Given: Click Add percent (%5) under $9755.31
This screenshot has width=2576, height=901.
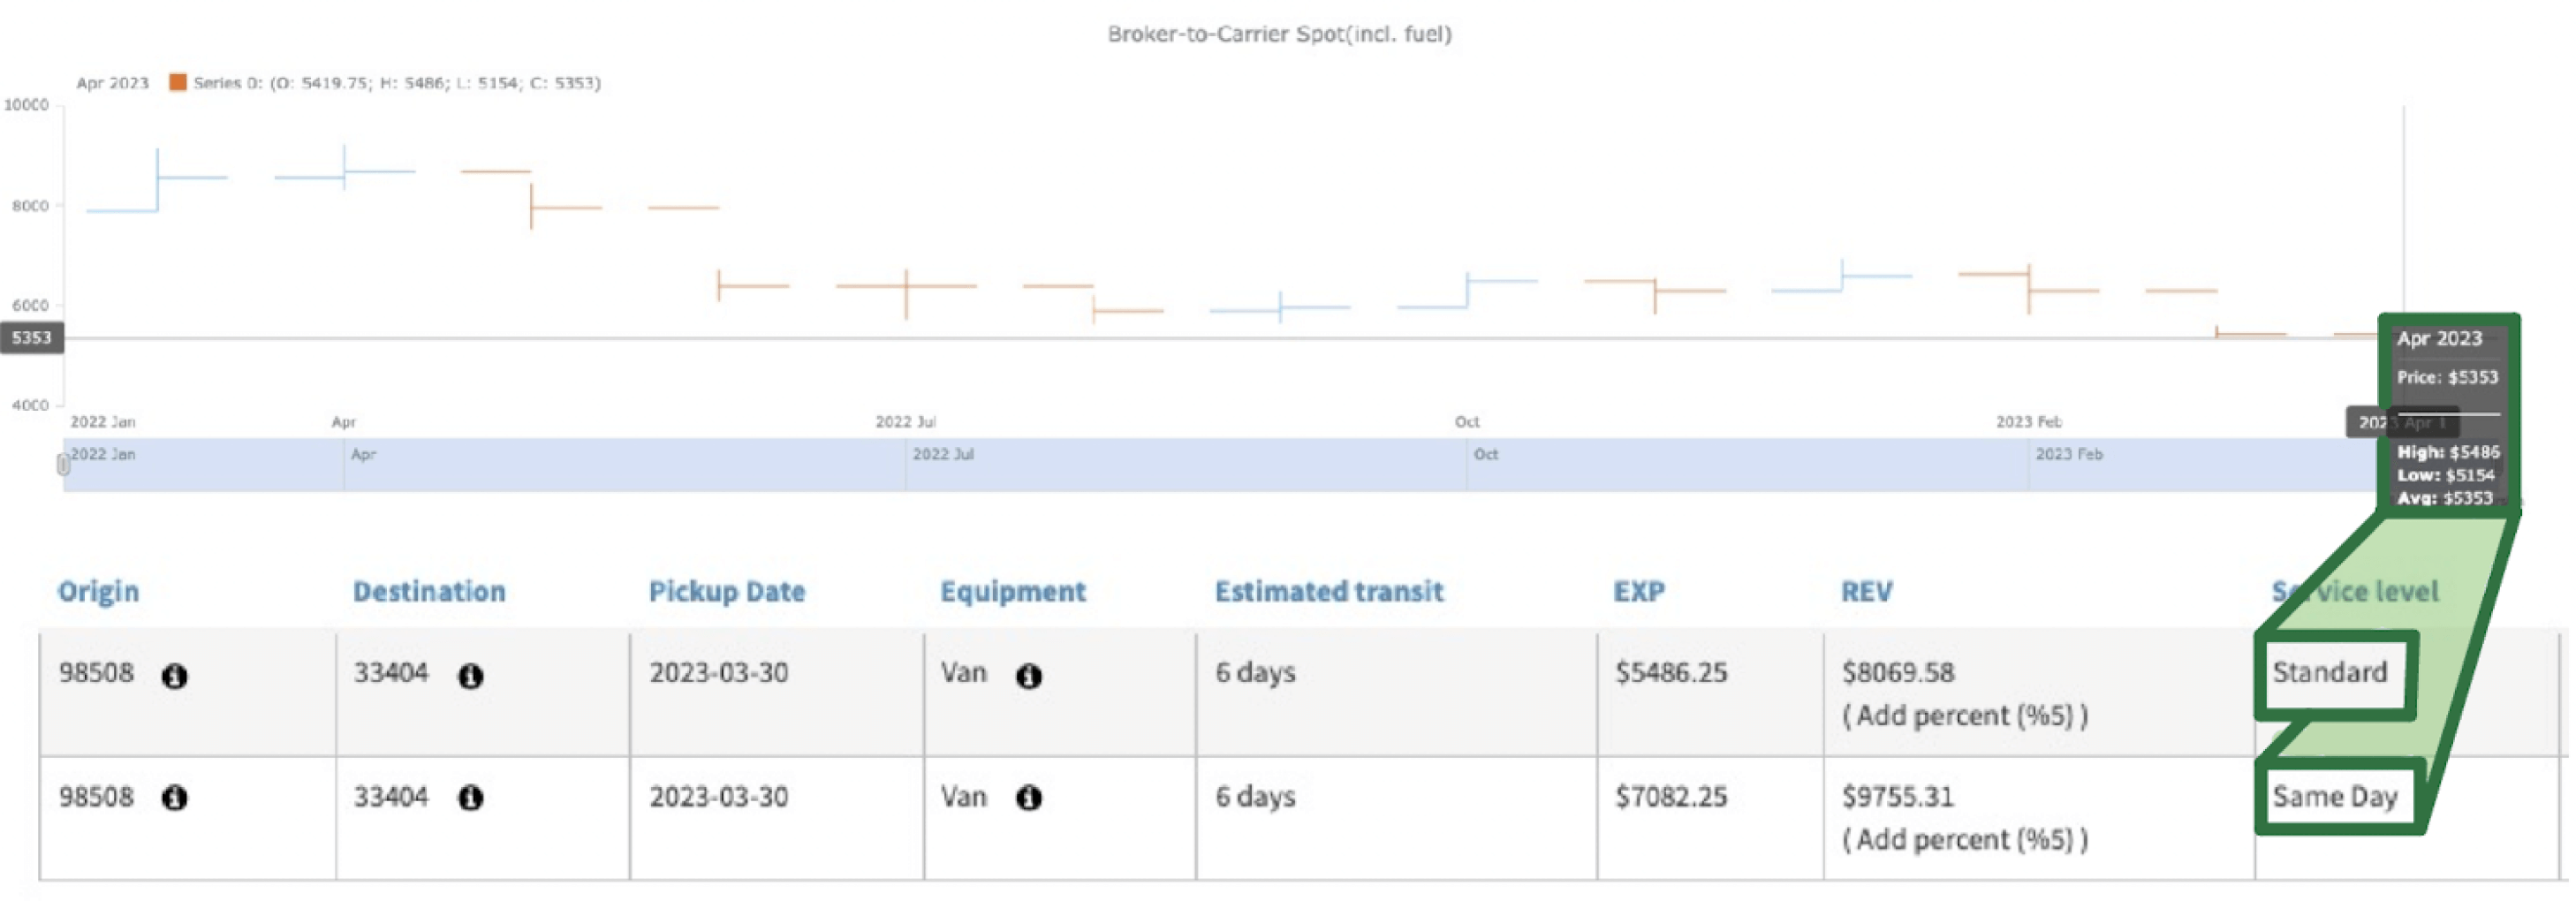Looking at the screenshot, I should tap(1964, 840).
